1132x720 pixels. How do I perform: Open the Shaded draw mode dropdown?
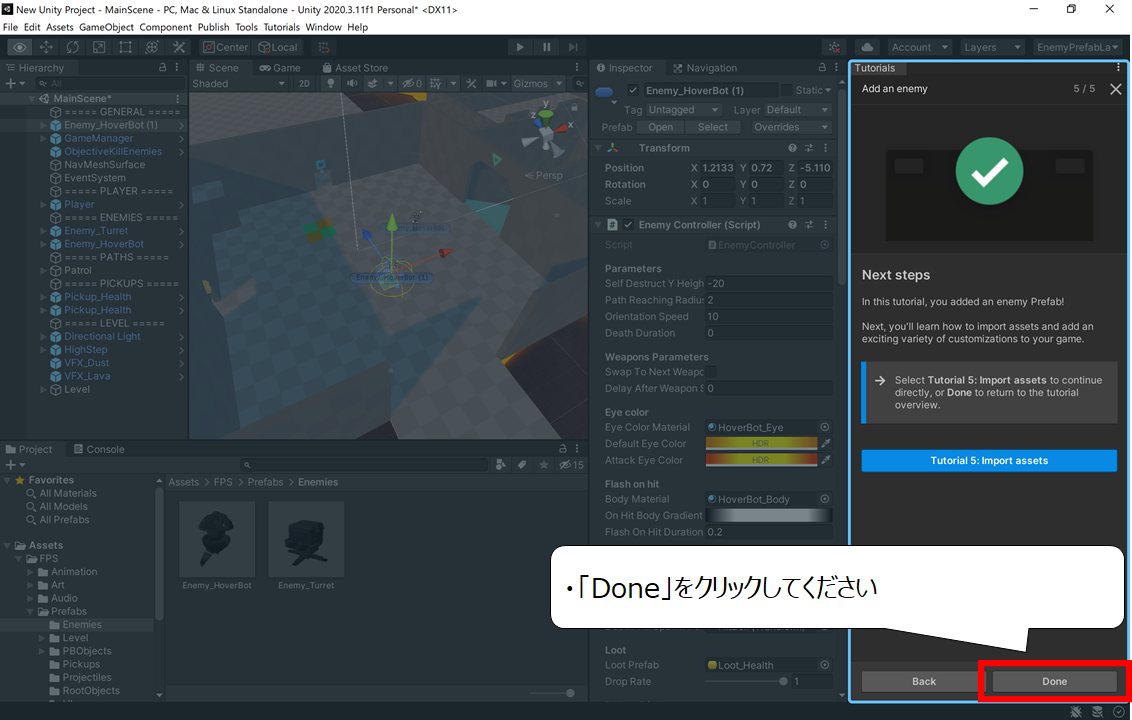pyautogui.click(x=239, y=84)
